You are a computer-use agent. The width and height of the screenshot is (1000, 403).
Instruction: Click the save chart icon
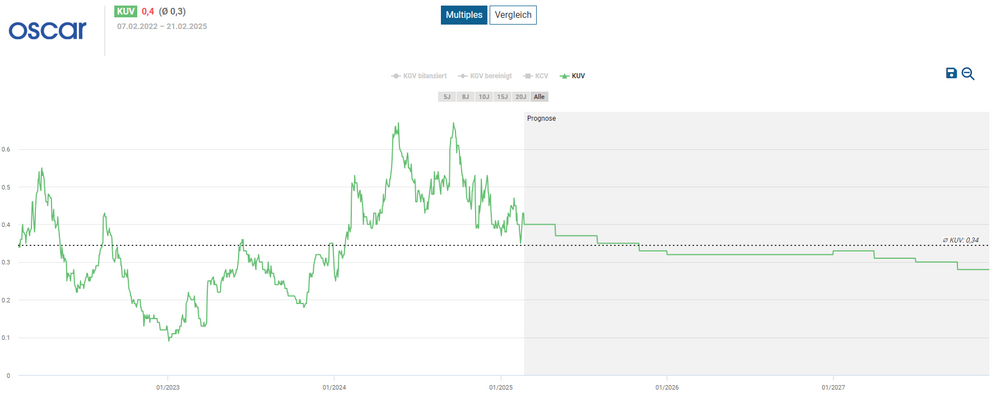coord(951,73)
